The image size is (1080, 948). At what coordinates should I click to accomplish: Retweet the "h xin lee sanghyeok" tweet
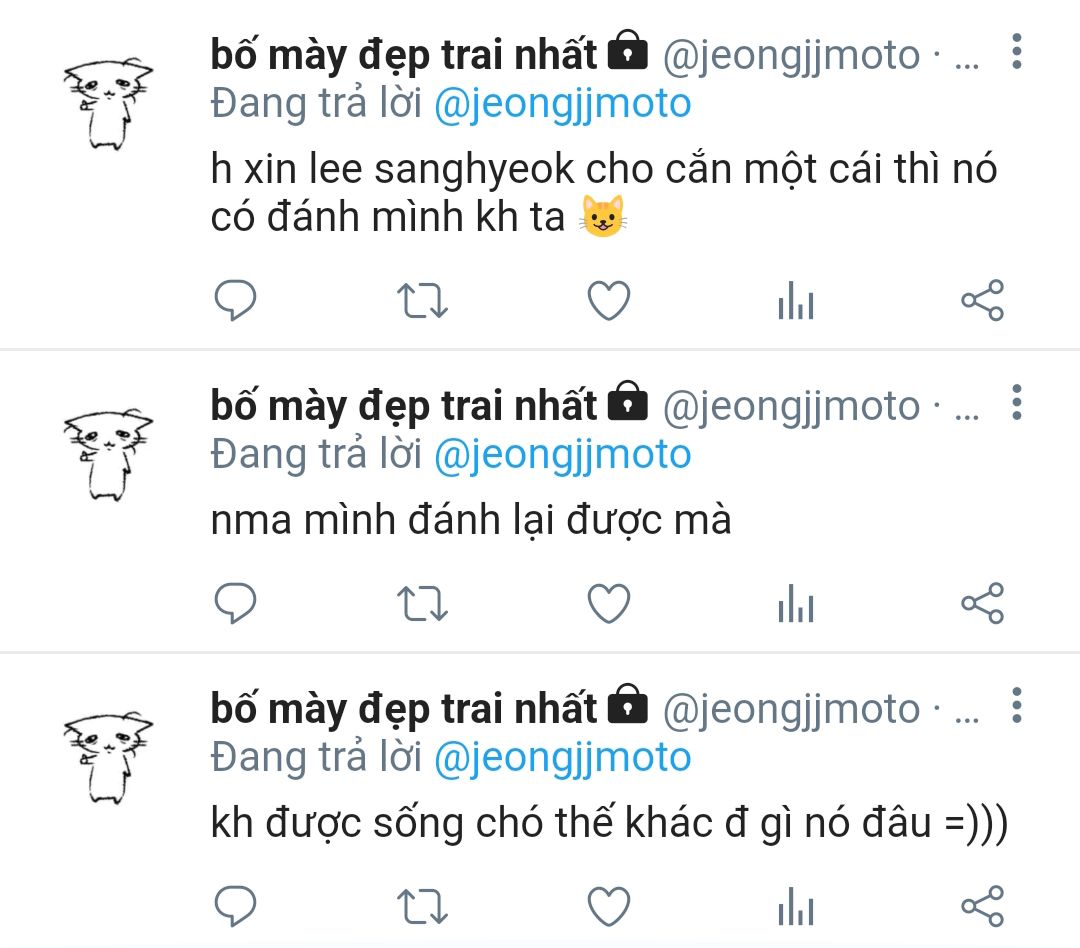pos(422,300)
